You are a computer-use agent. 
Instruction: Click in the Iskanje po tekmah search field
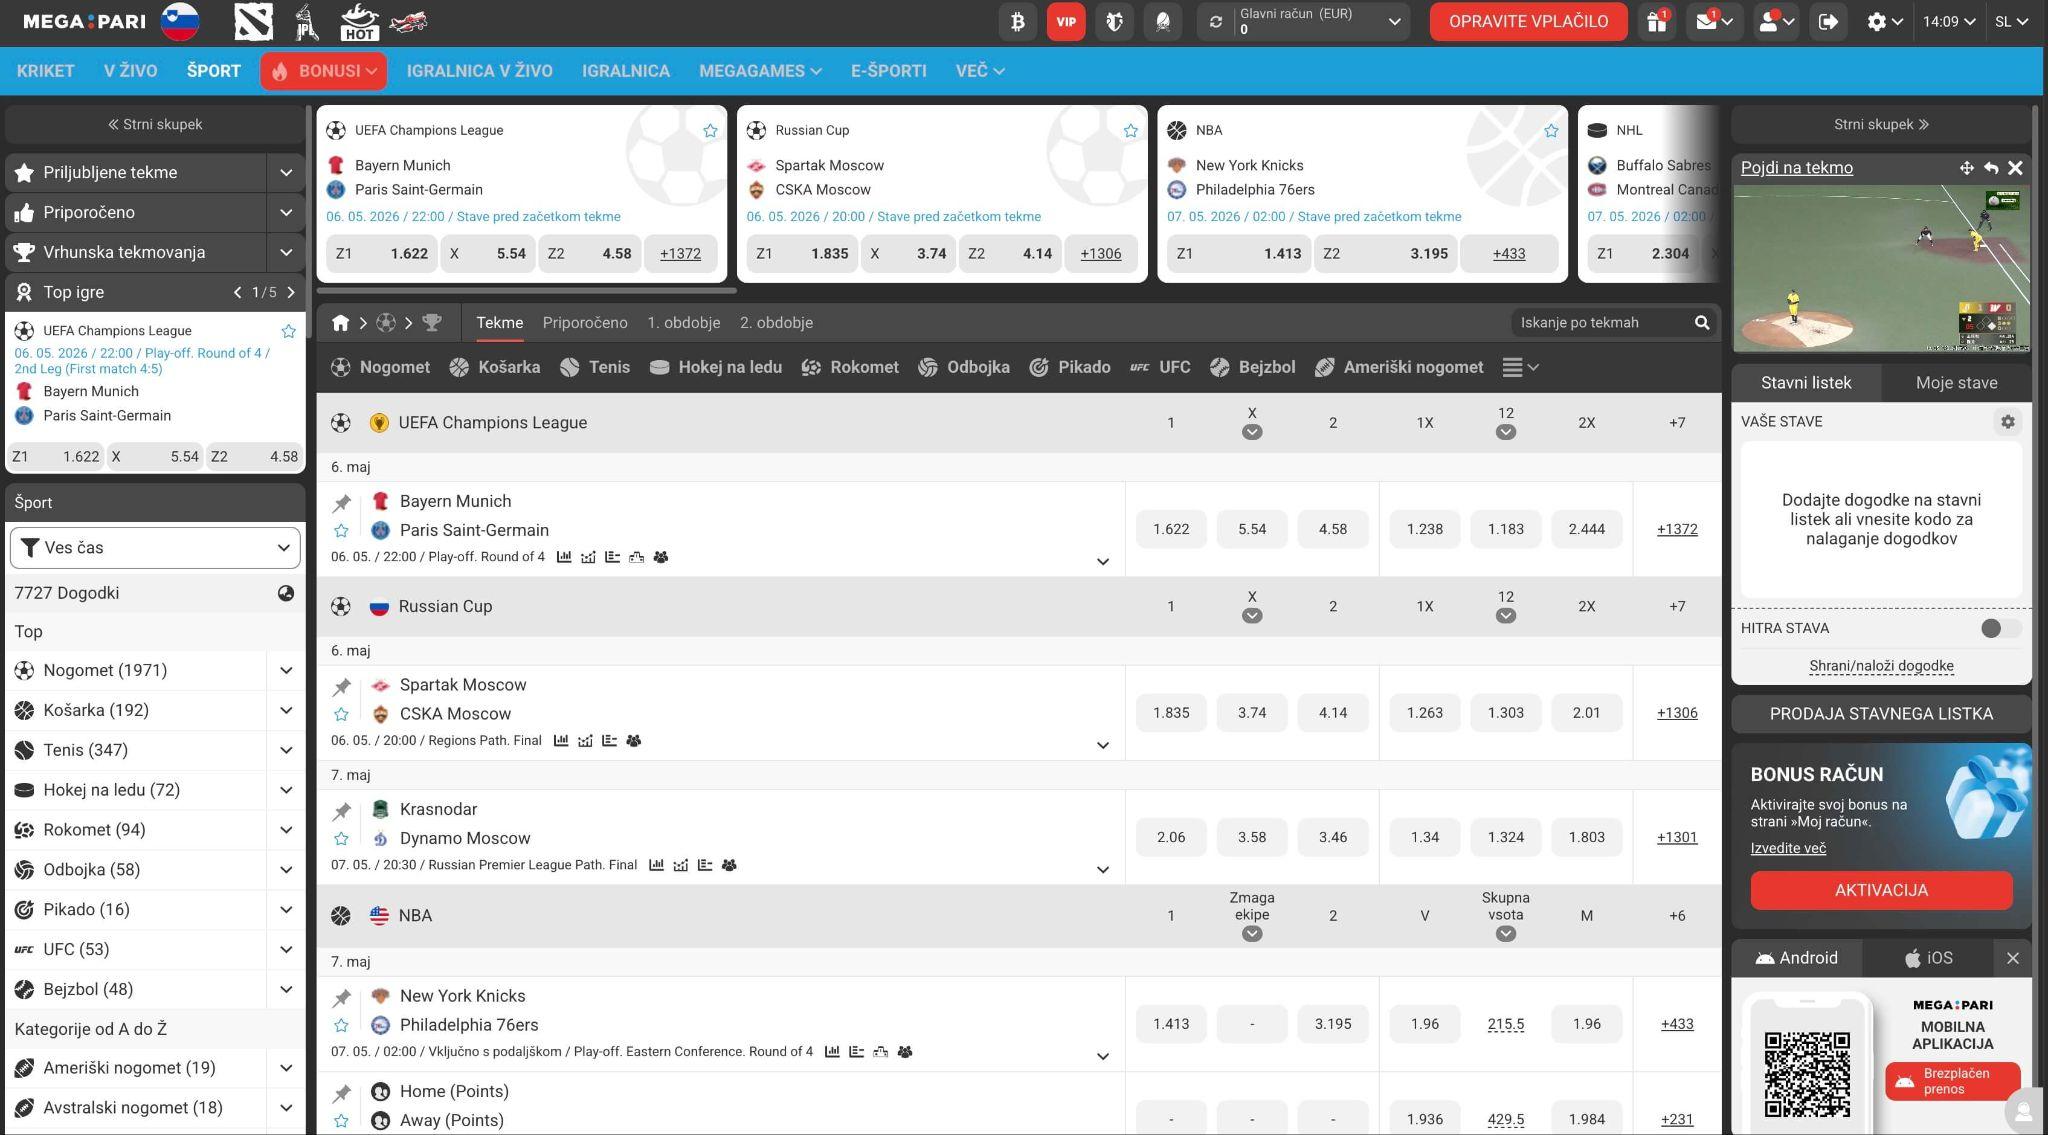click(1603, 323)
